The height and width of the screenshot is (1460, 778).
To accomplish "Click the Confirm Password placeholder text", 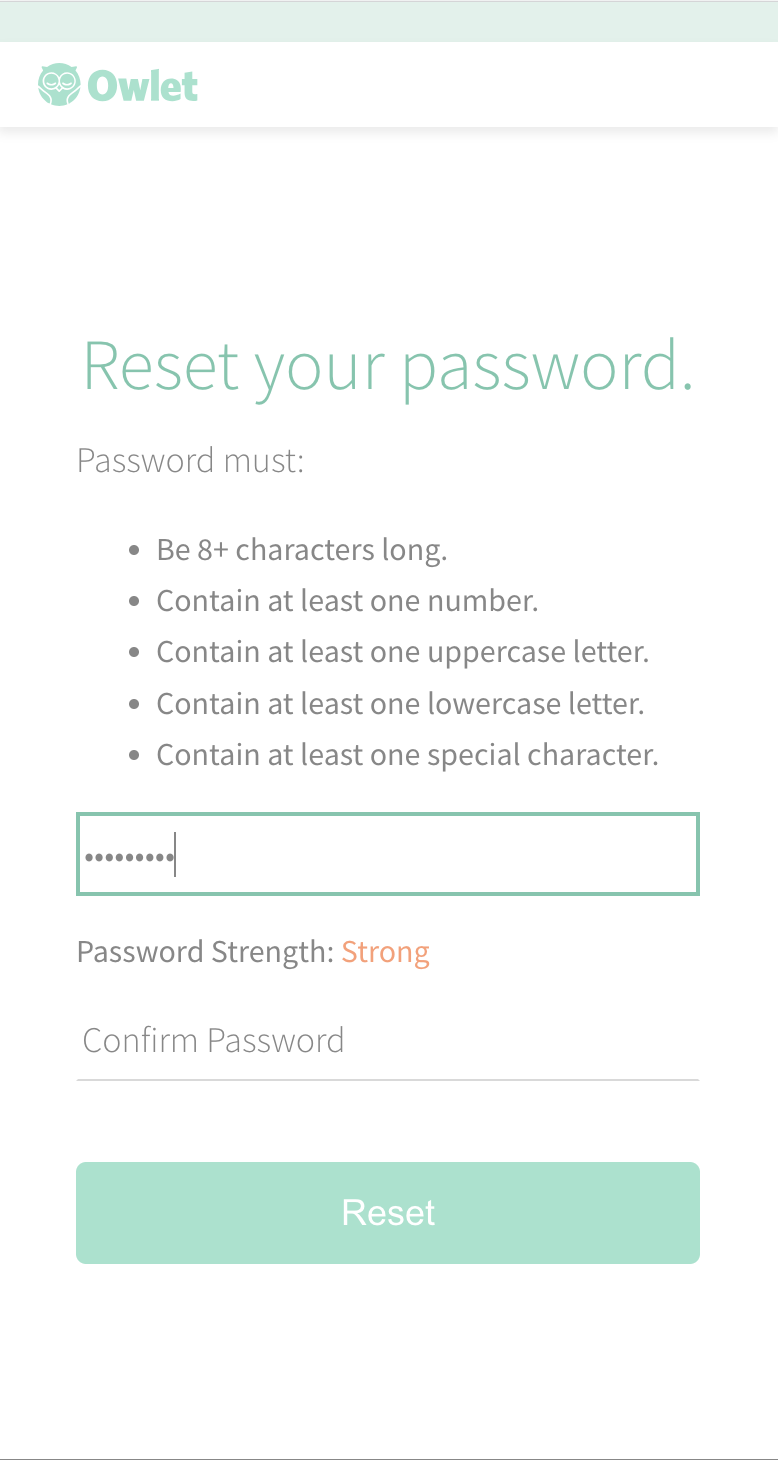I will tap(213, 1040).
